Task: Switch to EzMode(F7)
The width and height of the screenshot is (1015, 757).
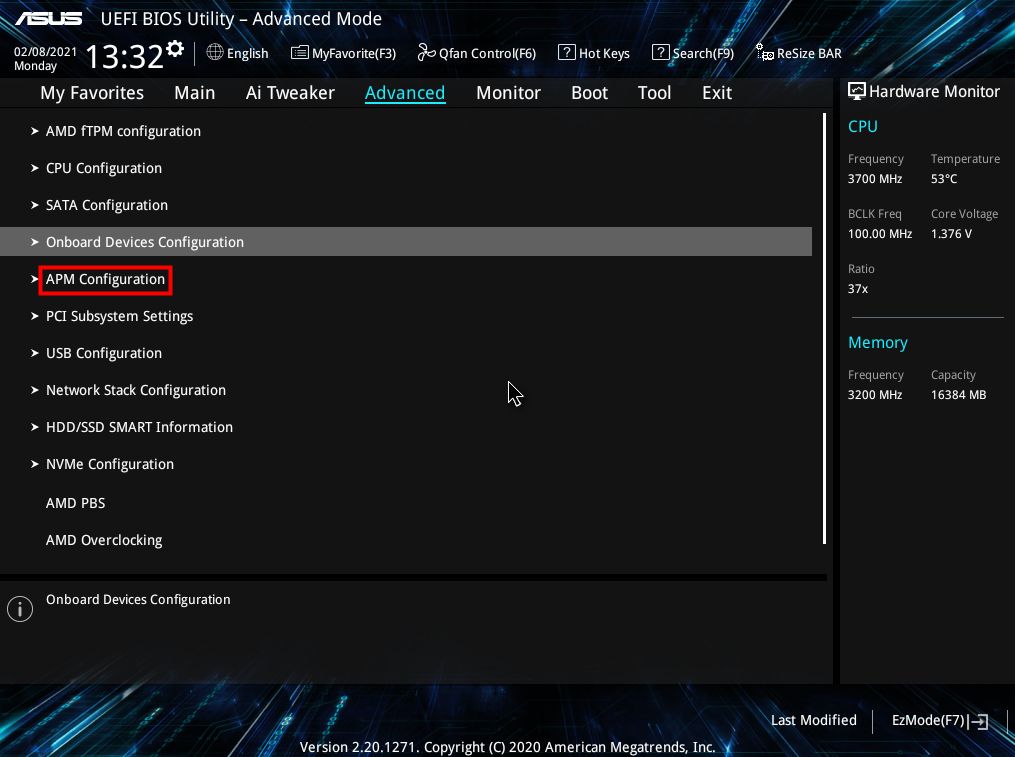Action: [x=940, y=721]
